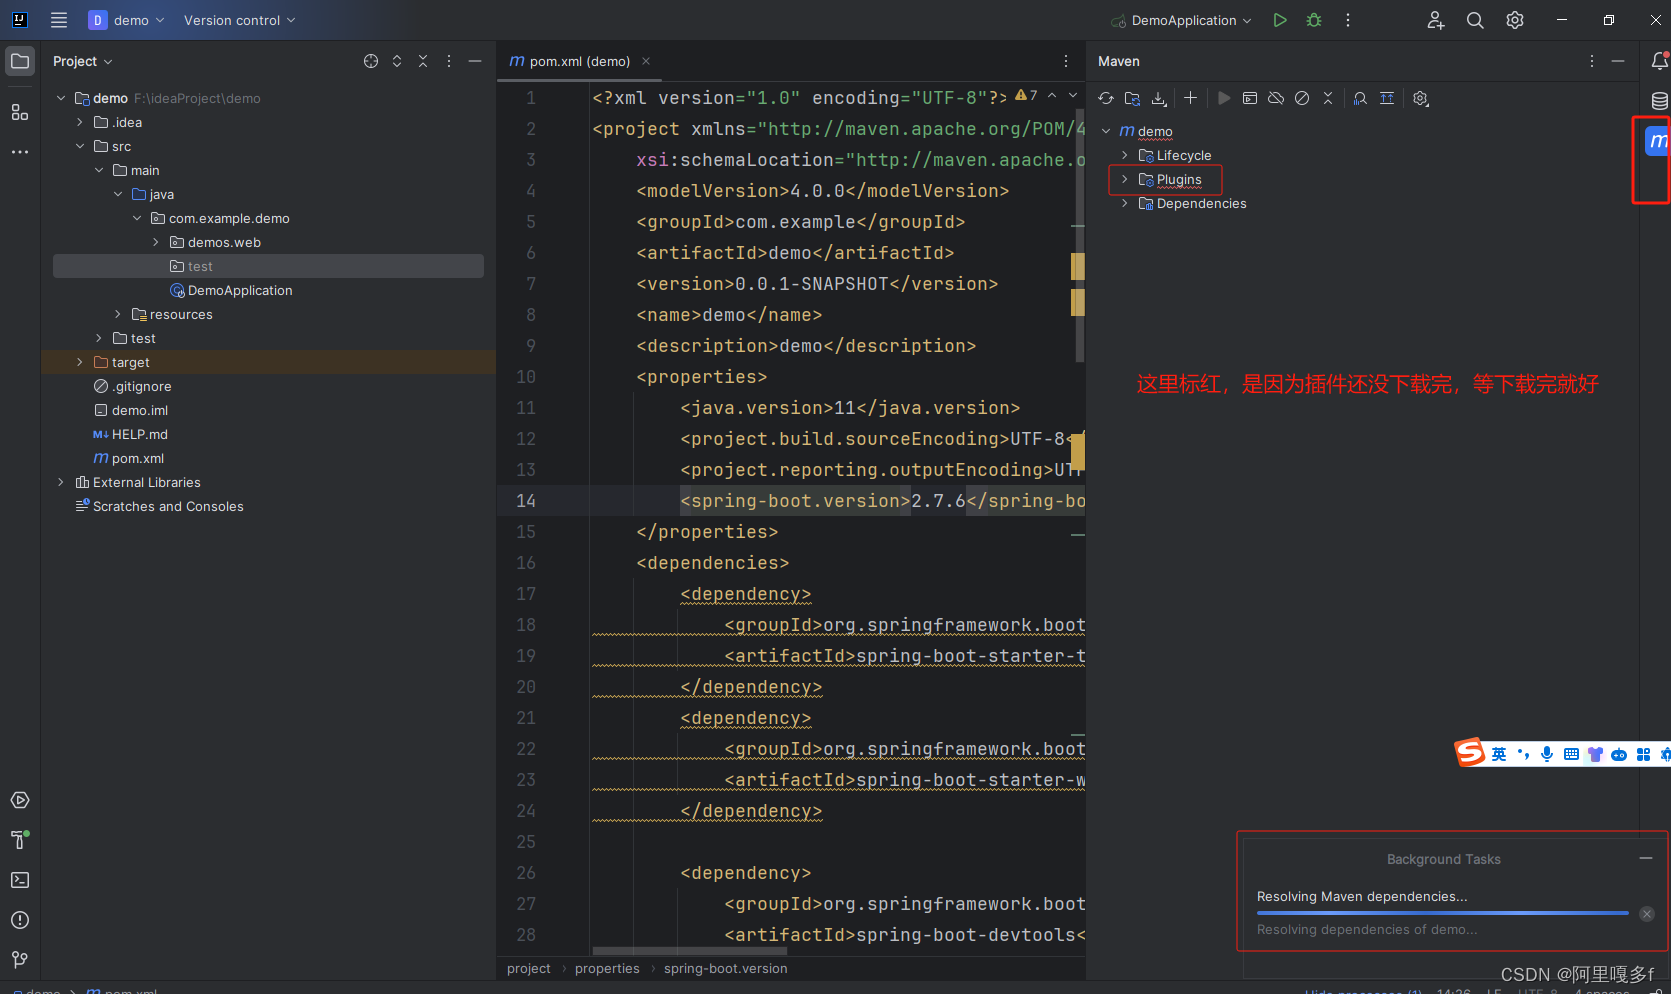Open Maven panel options menu
Screen dimensions: 1671x994
coord(1592,61)
